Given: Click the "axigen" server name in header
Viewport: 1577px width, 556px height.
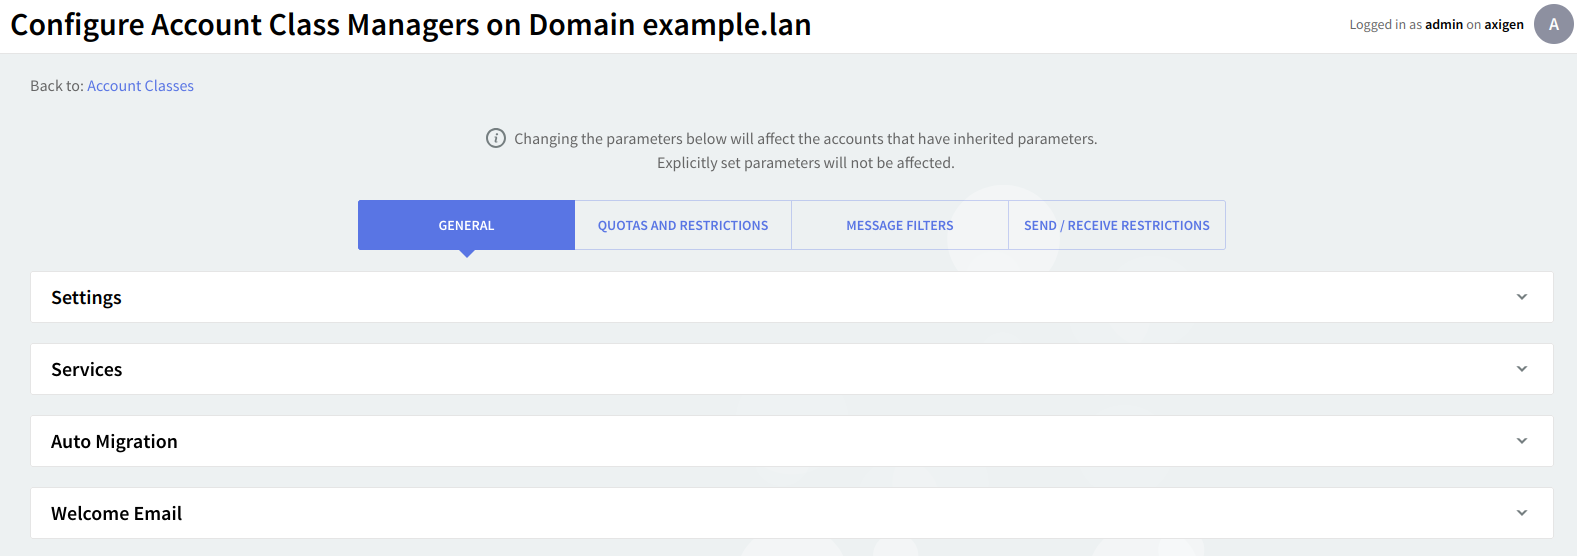Looking at the screenshot, I should (1503, 25).
